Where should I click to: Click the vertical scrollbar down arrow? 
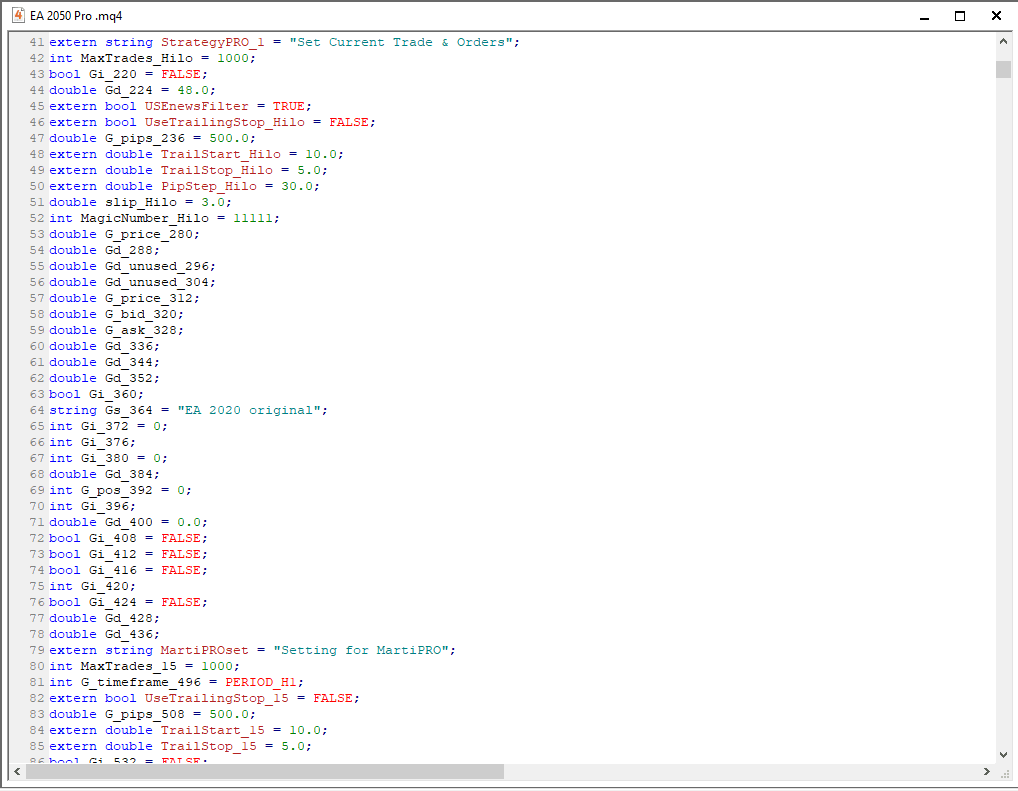pos(1003,755)
